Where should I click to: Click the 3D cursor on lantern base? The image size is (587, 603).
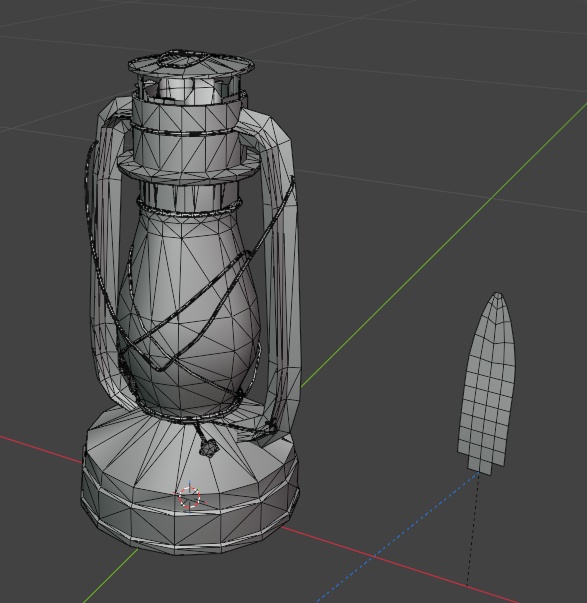(x=190, y=496)
